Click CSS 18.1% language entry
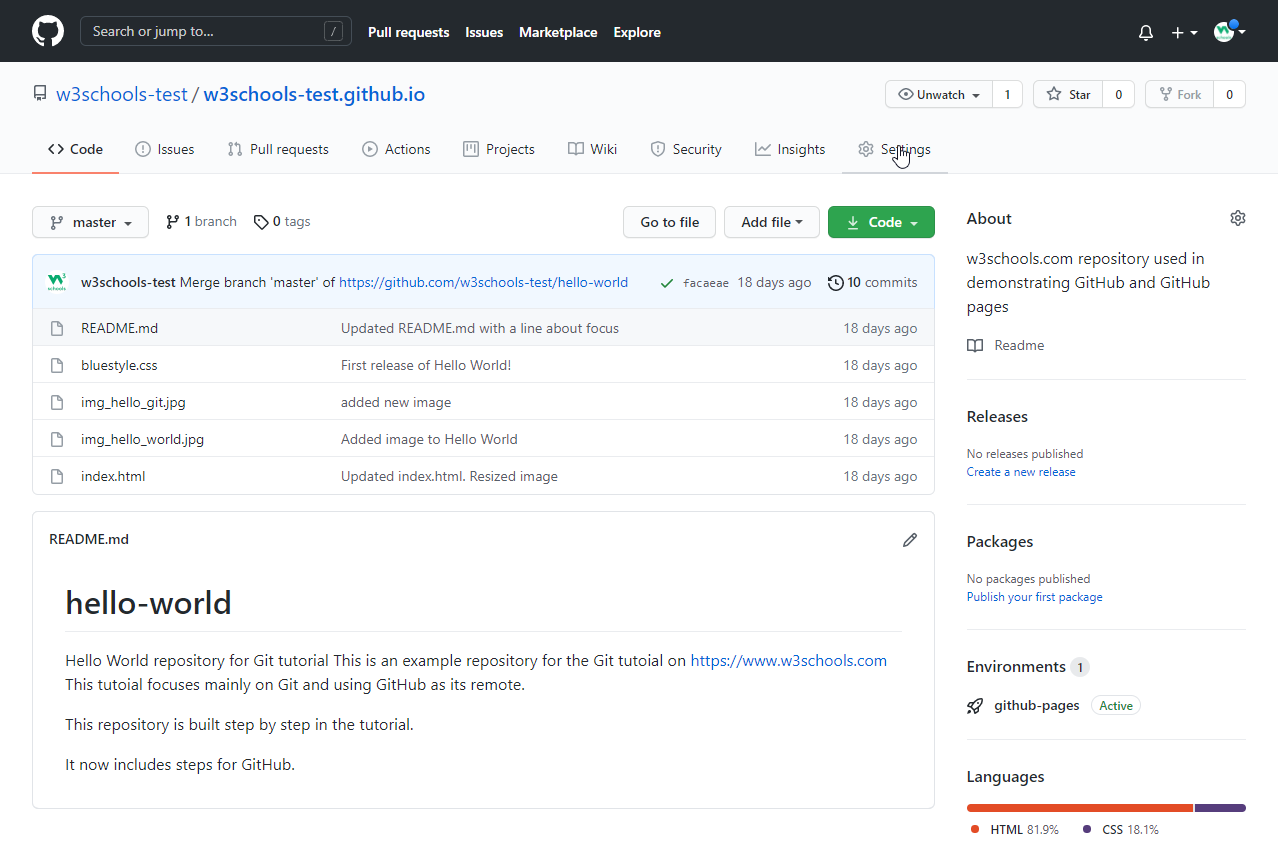Screen dimensions: 1278x851 1120,829
